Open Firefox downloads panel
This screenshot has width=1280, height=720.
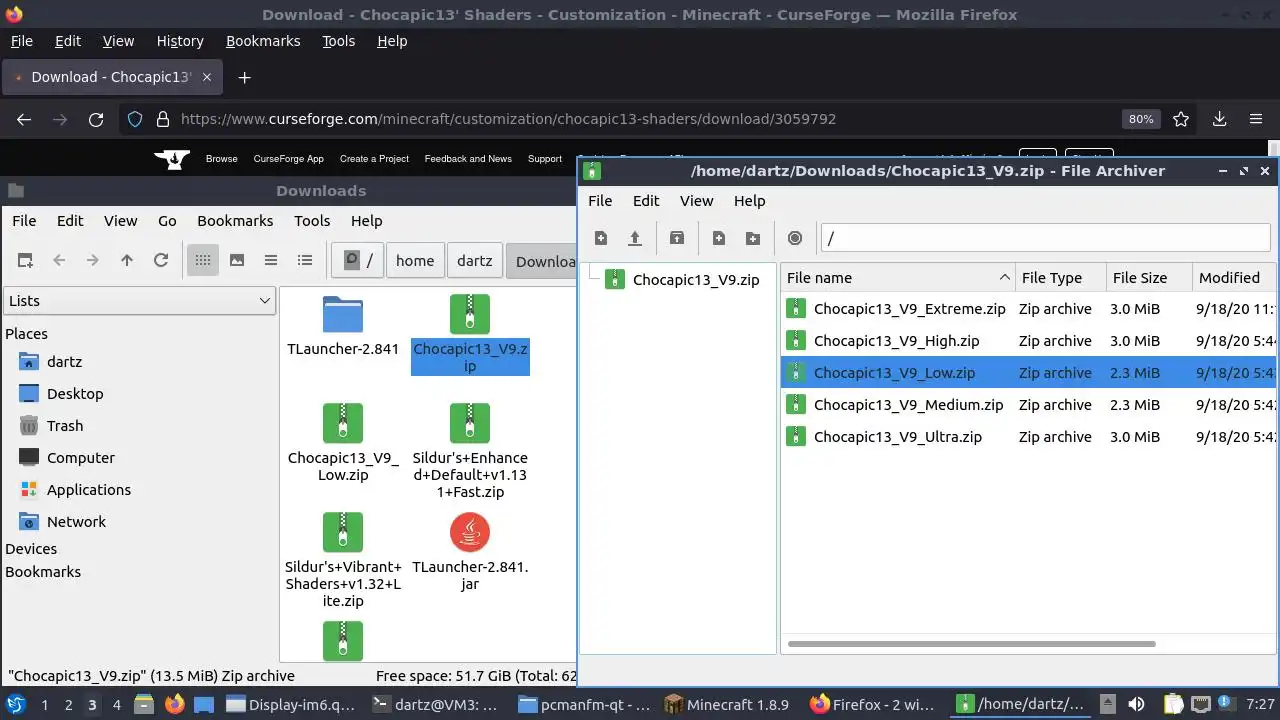point(1219,119)
